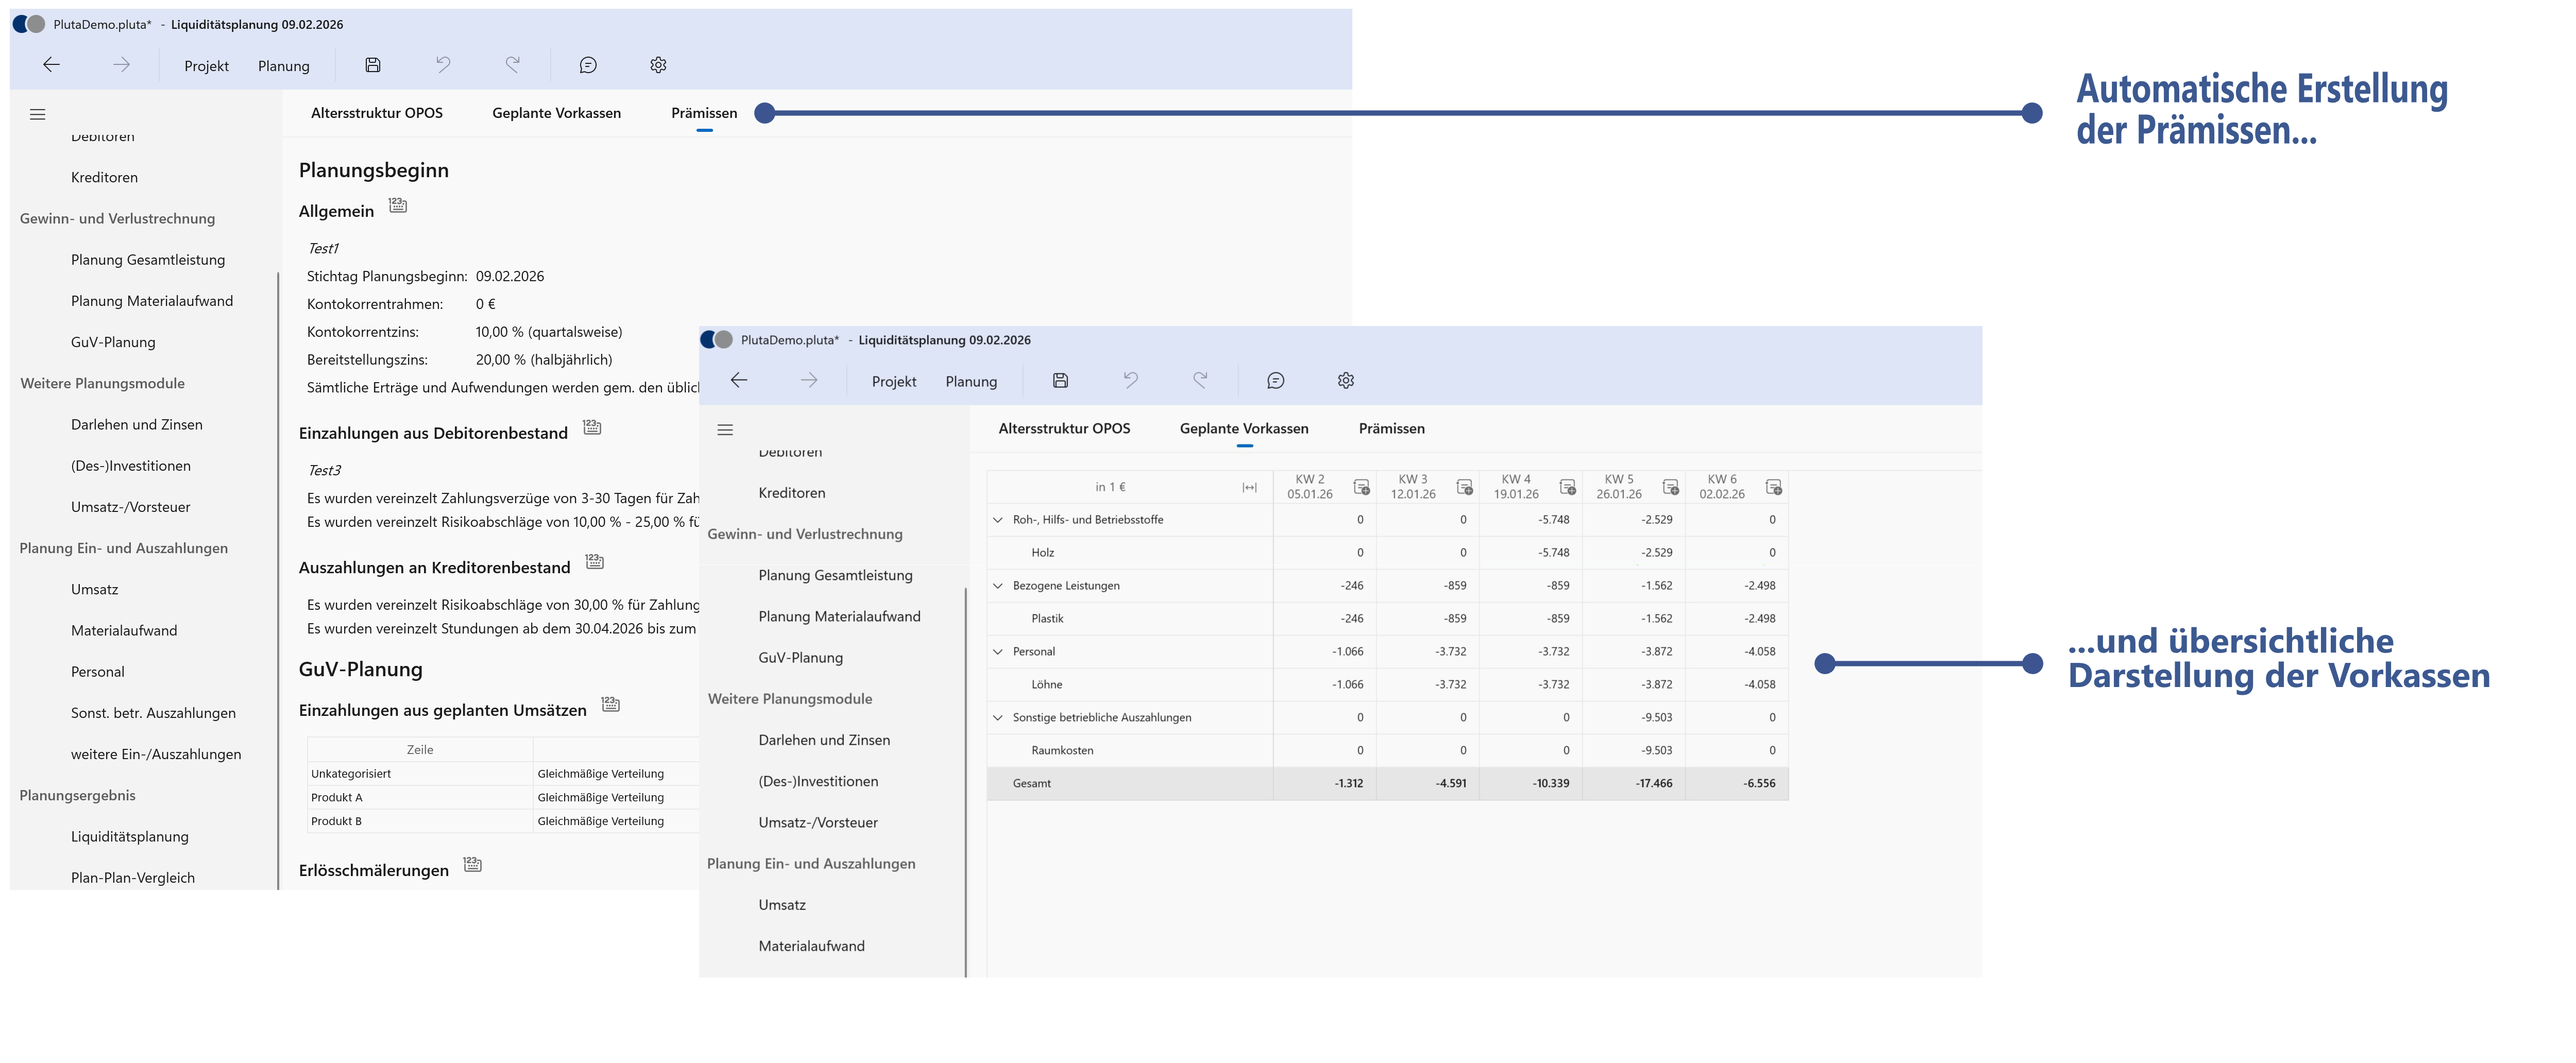Click the column width fit icon beside 'in 1 €'
Screen dimensions: 2576x1063
click(1249, 487)
